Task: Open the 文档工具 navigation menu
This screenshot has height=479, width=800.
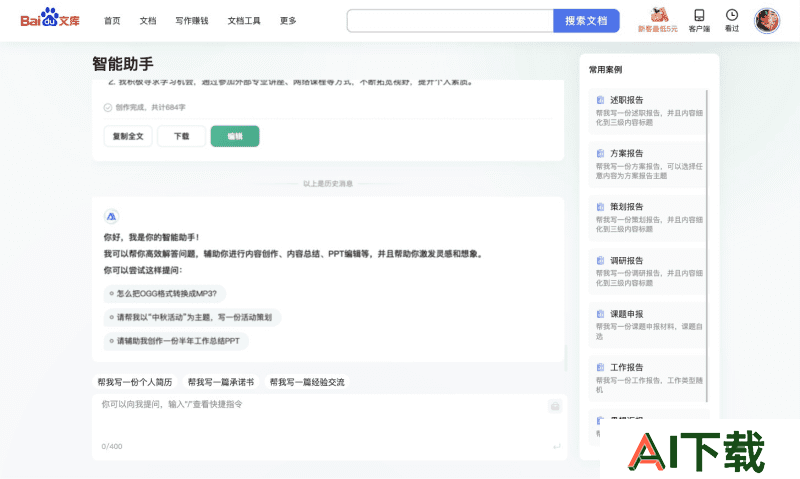Action: (244, 20)
